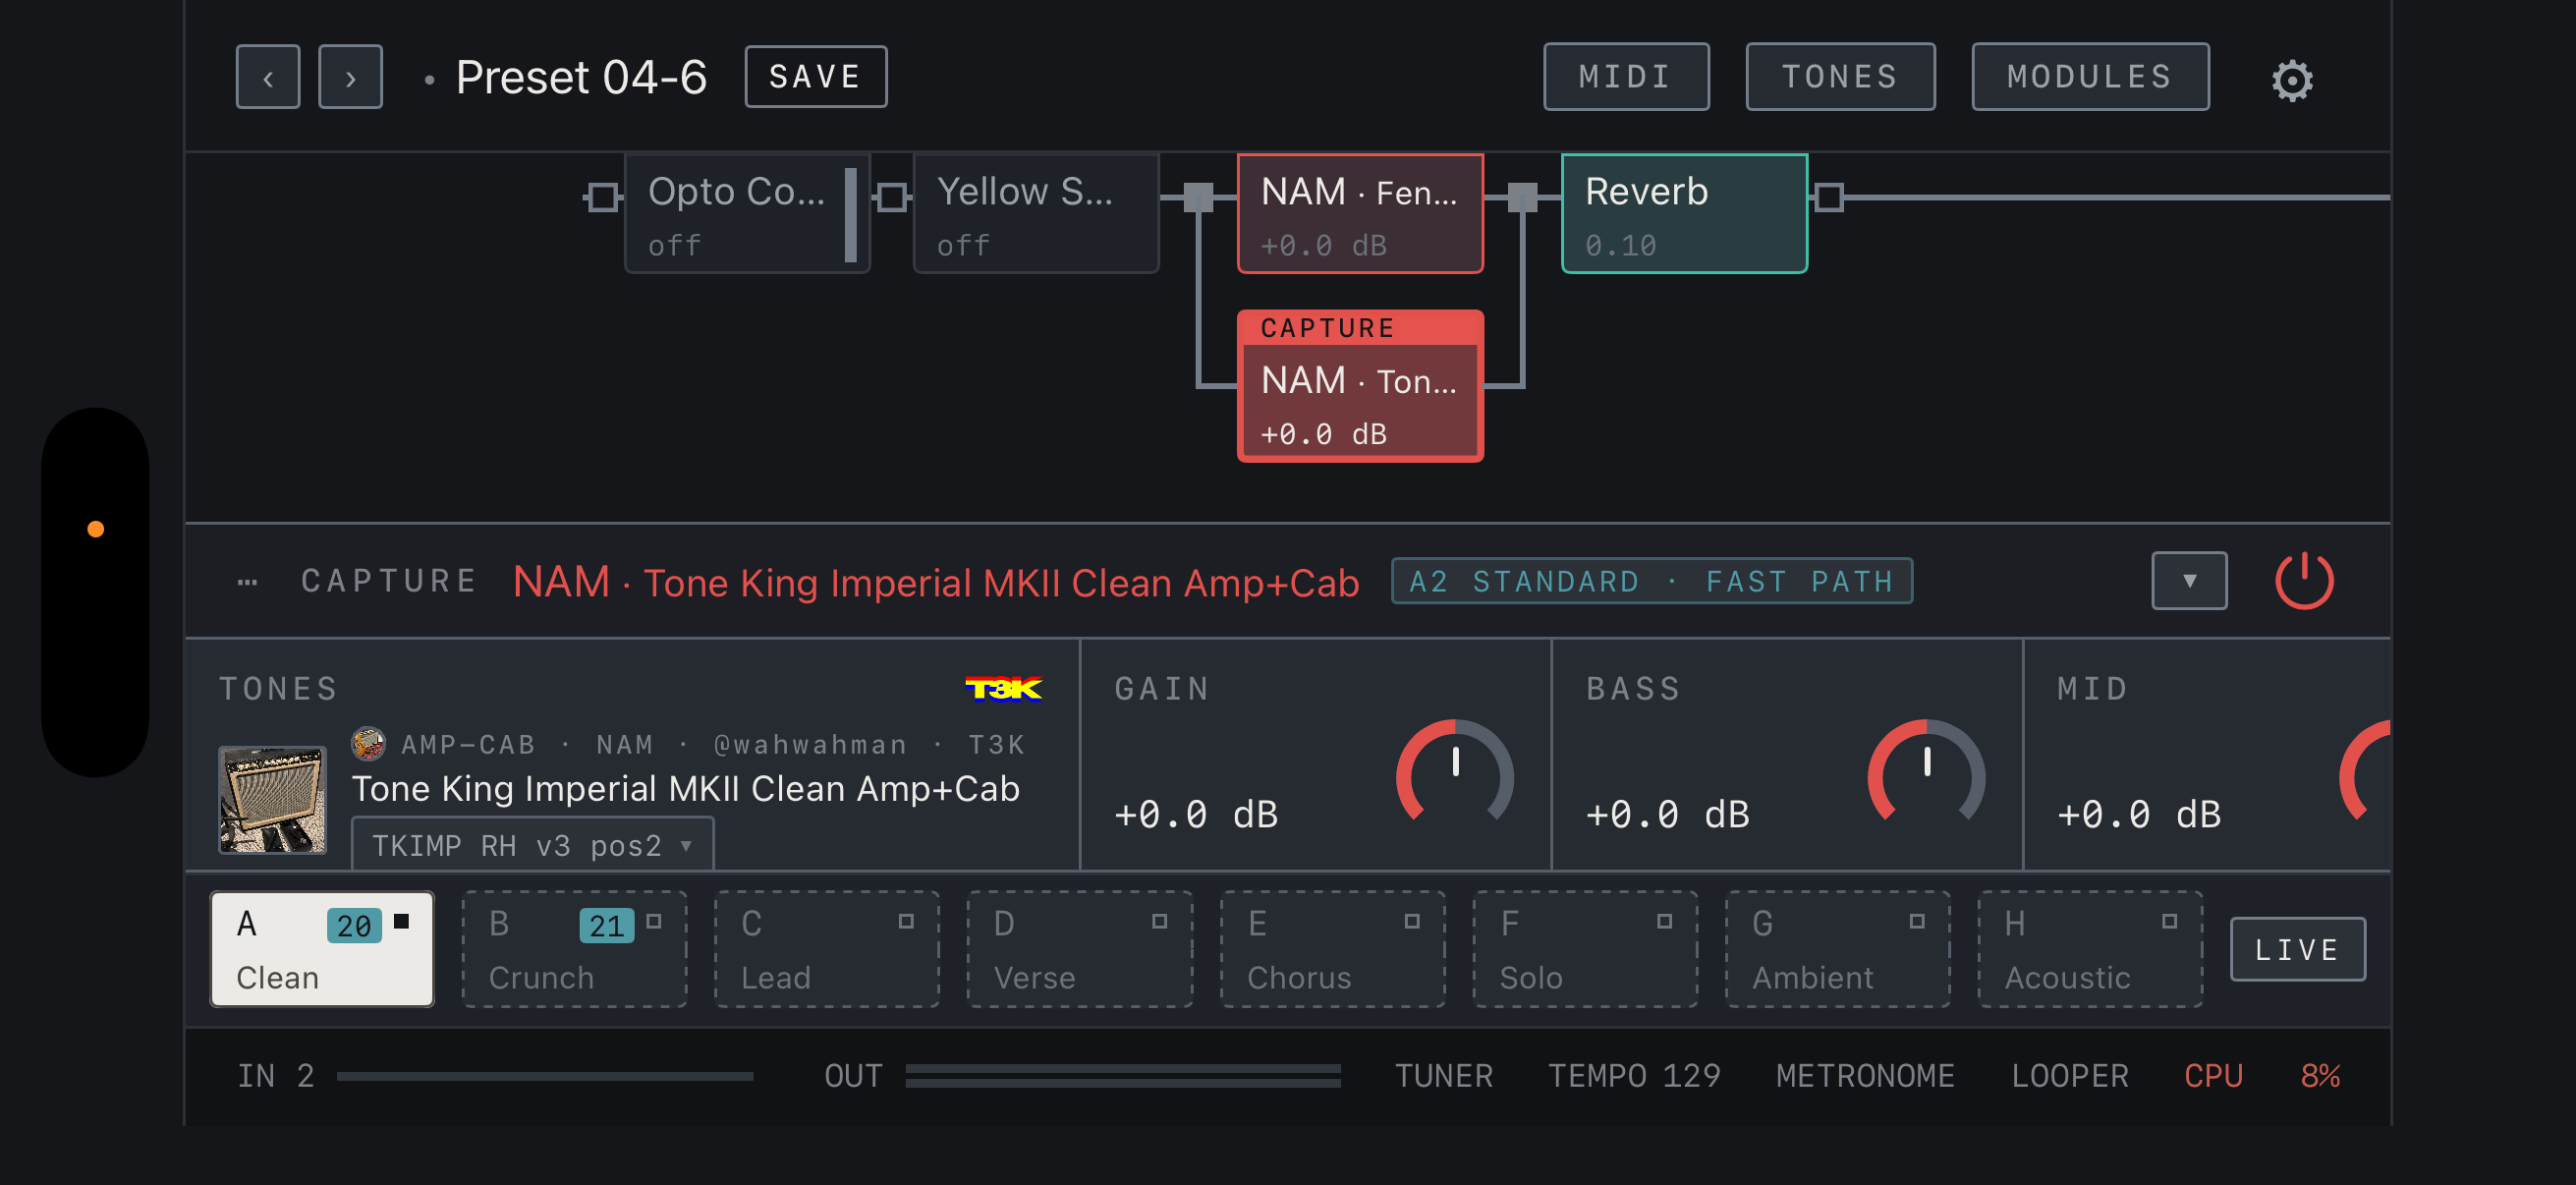Click the OUT output level meter
2576x1185 pixels.
1123,1076
